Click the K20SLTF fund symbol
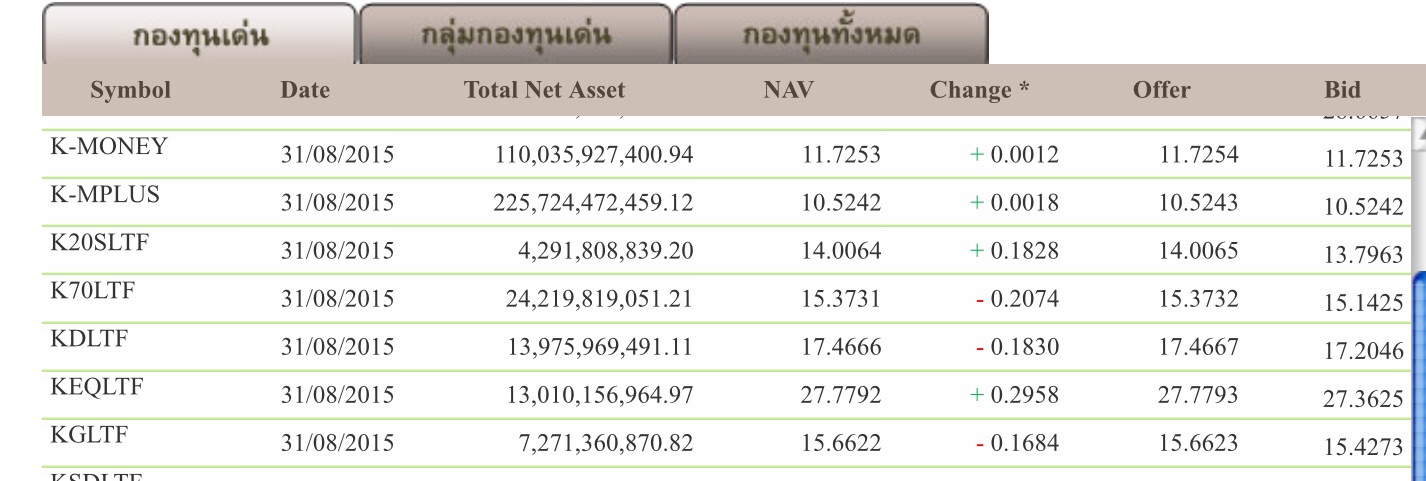 tap(99, 242)
